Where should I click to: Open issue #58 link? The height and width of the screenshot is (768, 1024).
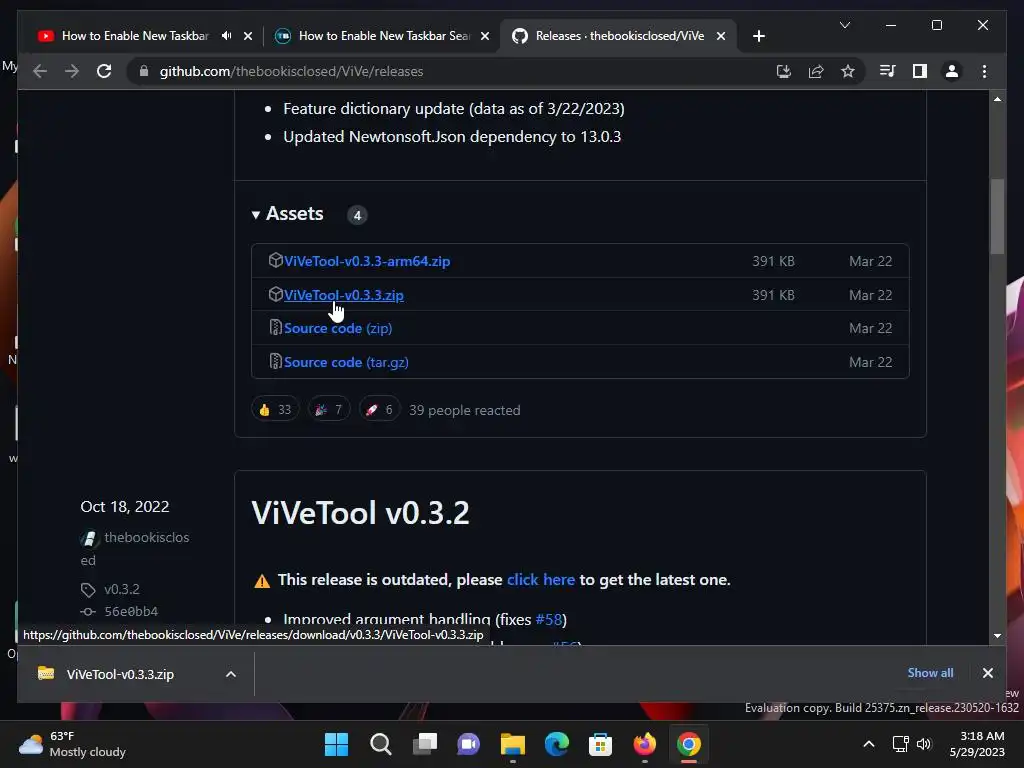[x=548, y=619]
